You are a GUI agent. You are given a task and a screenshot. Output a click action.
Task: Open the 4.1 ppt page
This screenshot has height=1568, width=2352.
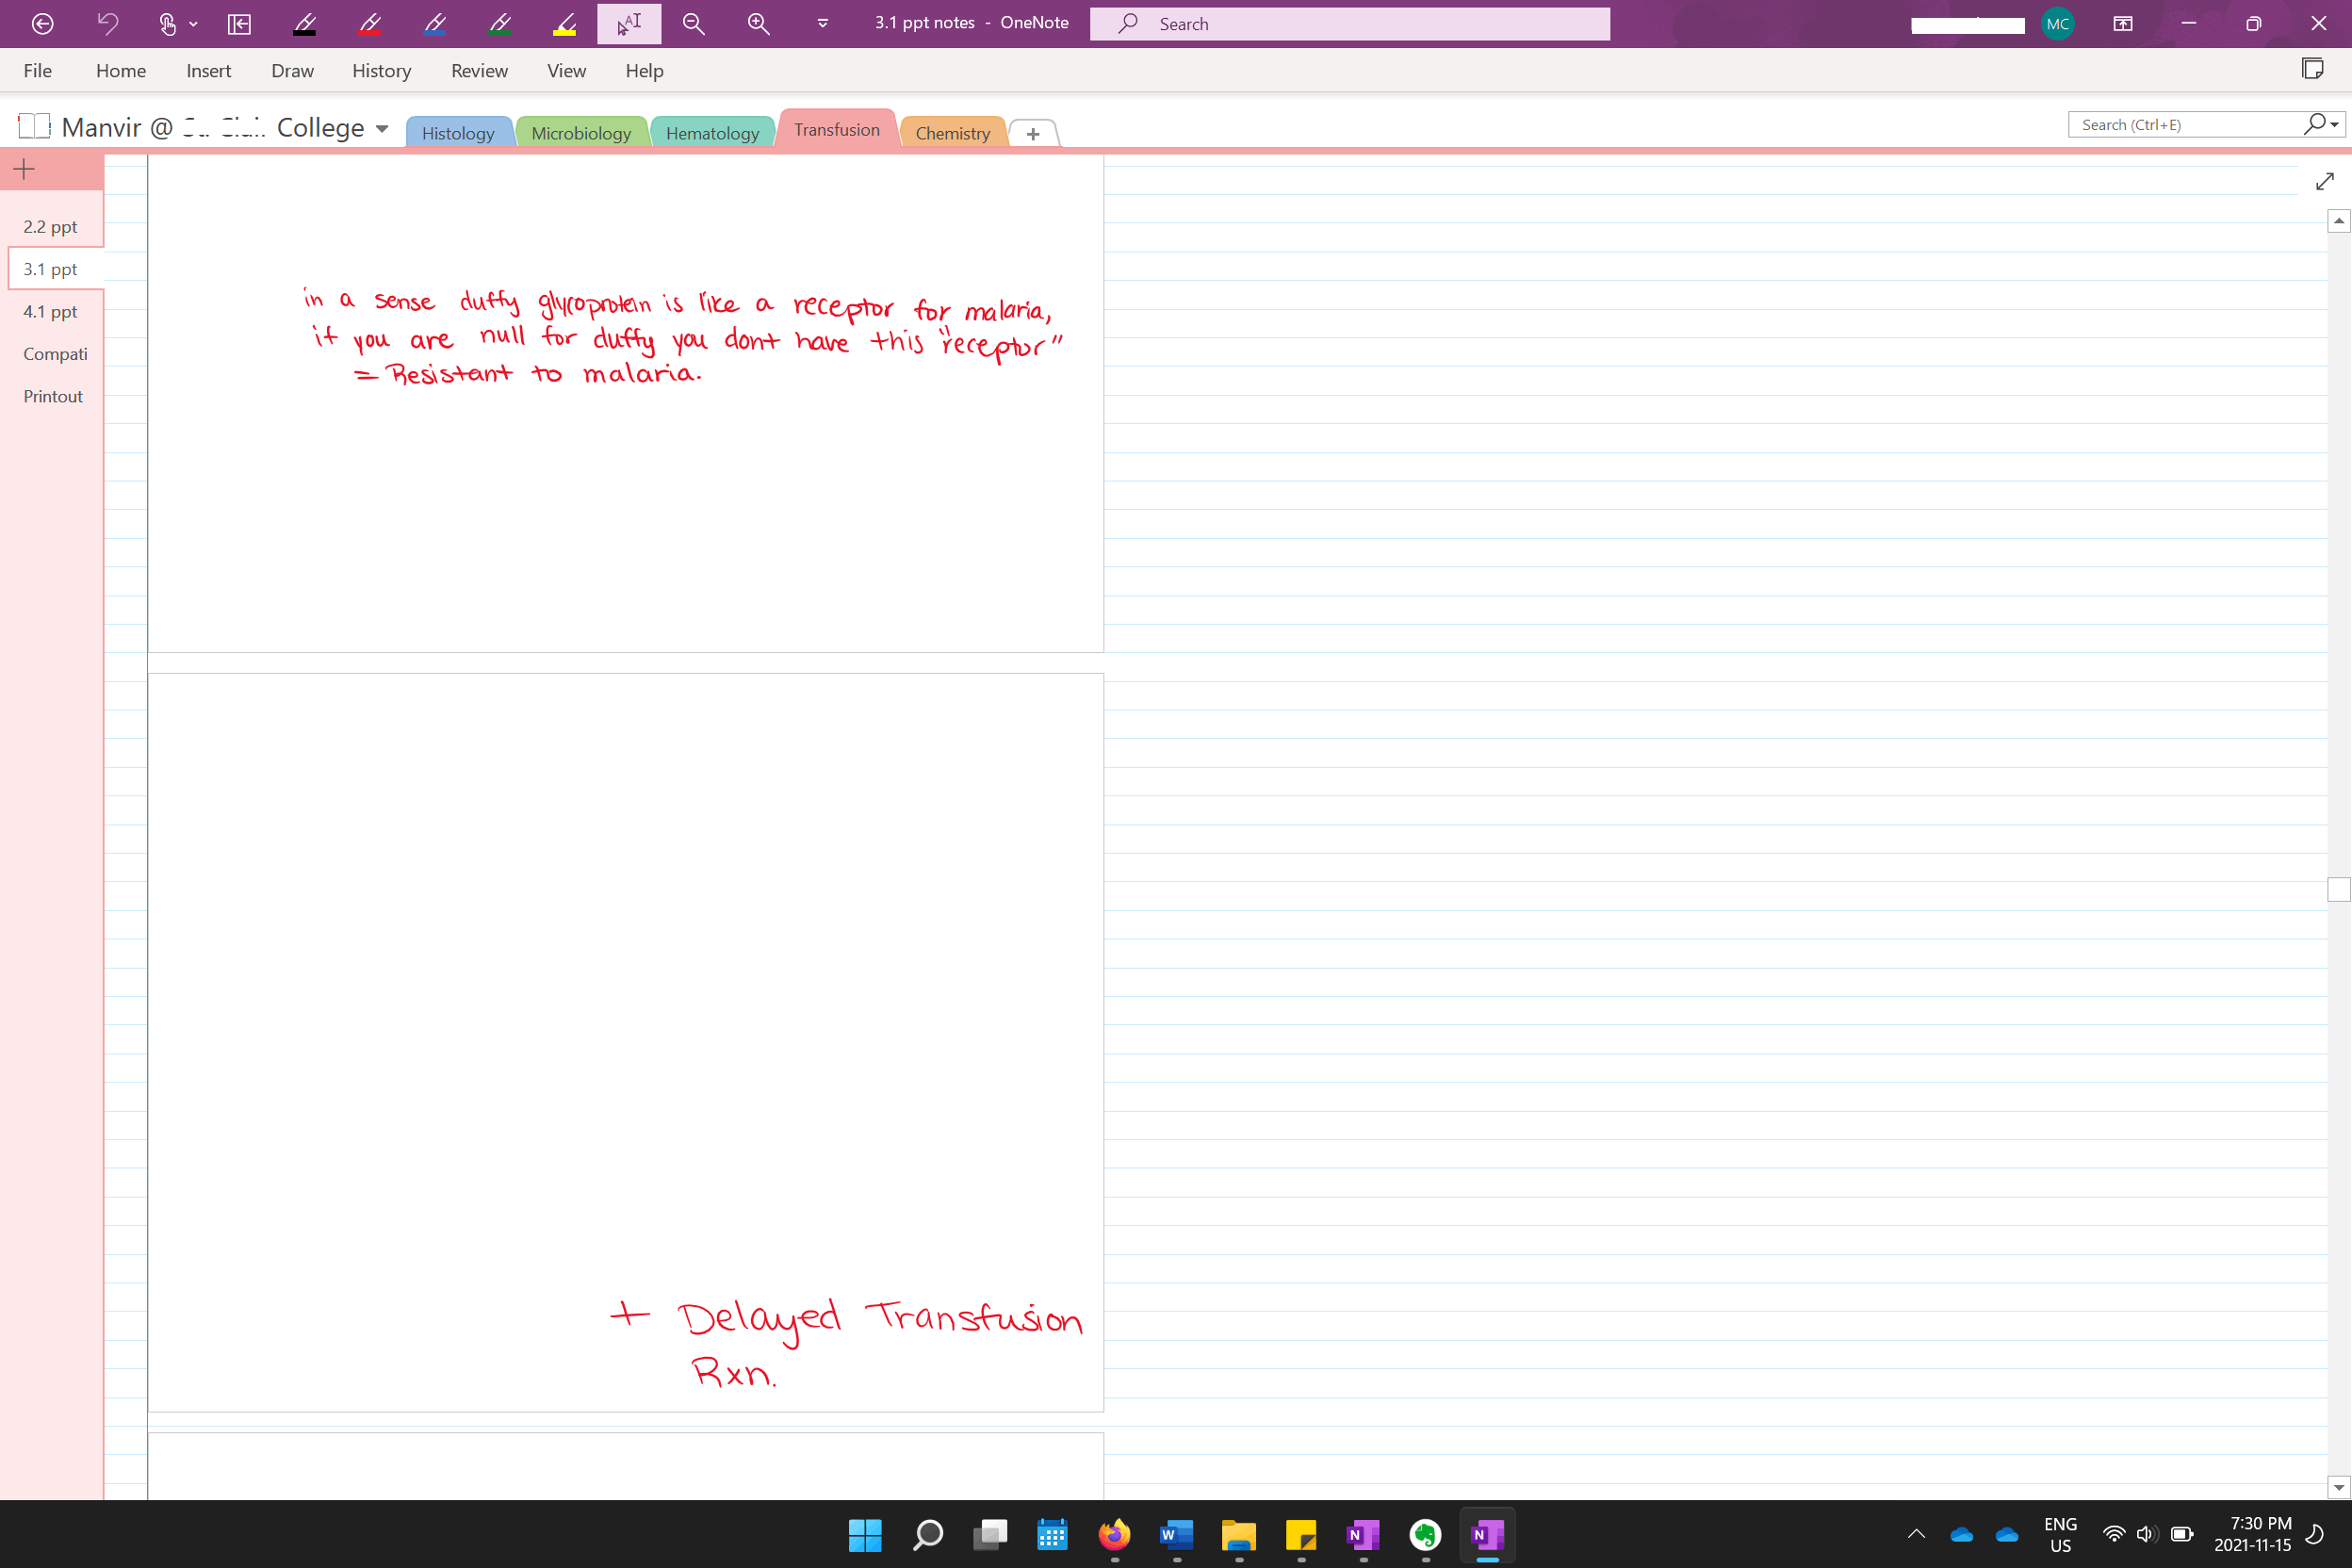click(50, 311)
